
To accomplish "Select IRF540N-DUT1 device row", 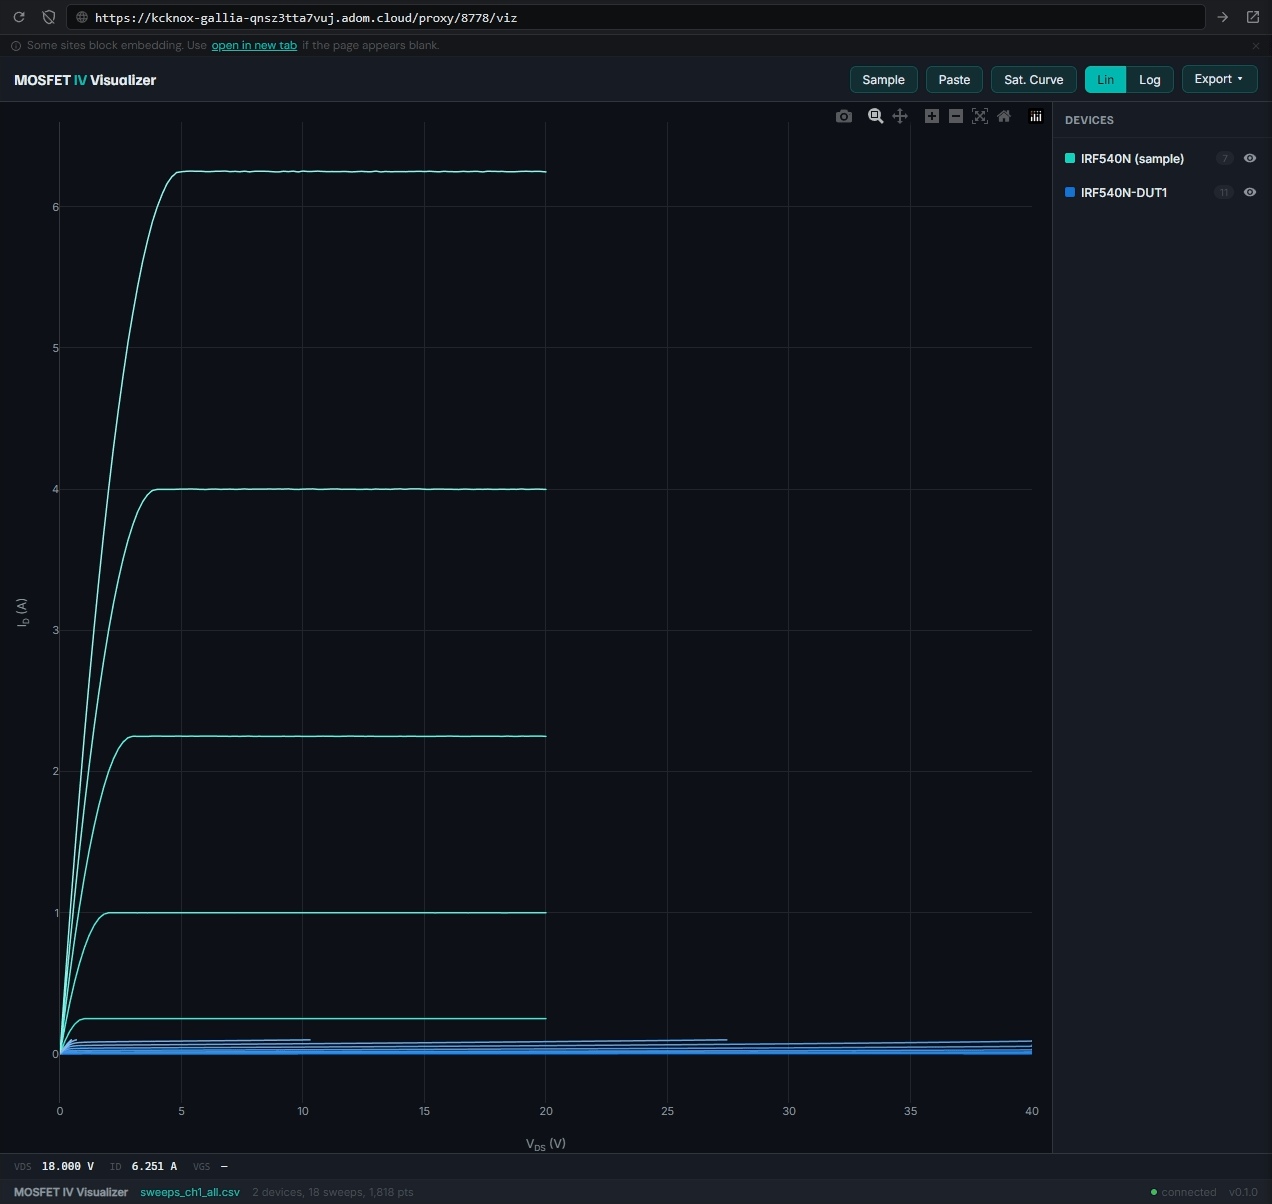I will [x=1161, y=192].
